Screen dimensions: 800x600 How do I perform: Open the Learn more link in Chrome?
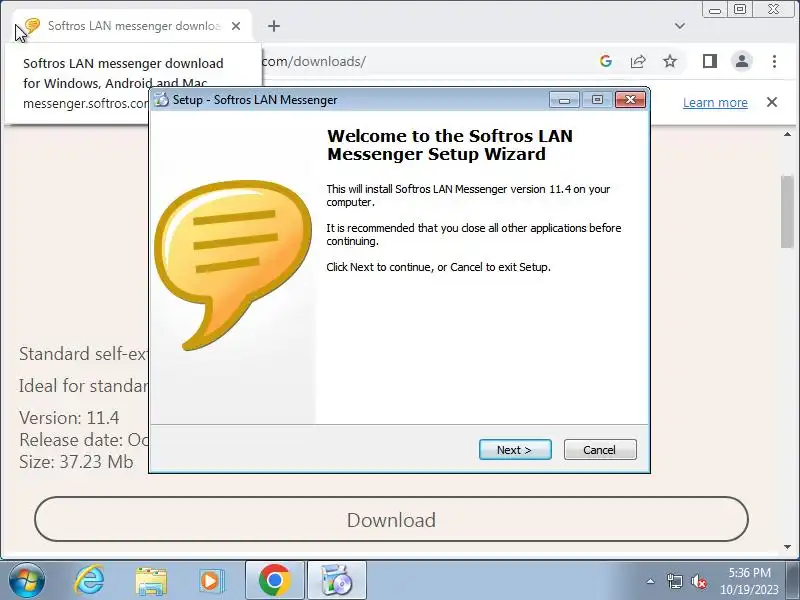tap(715, 103)
